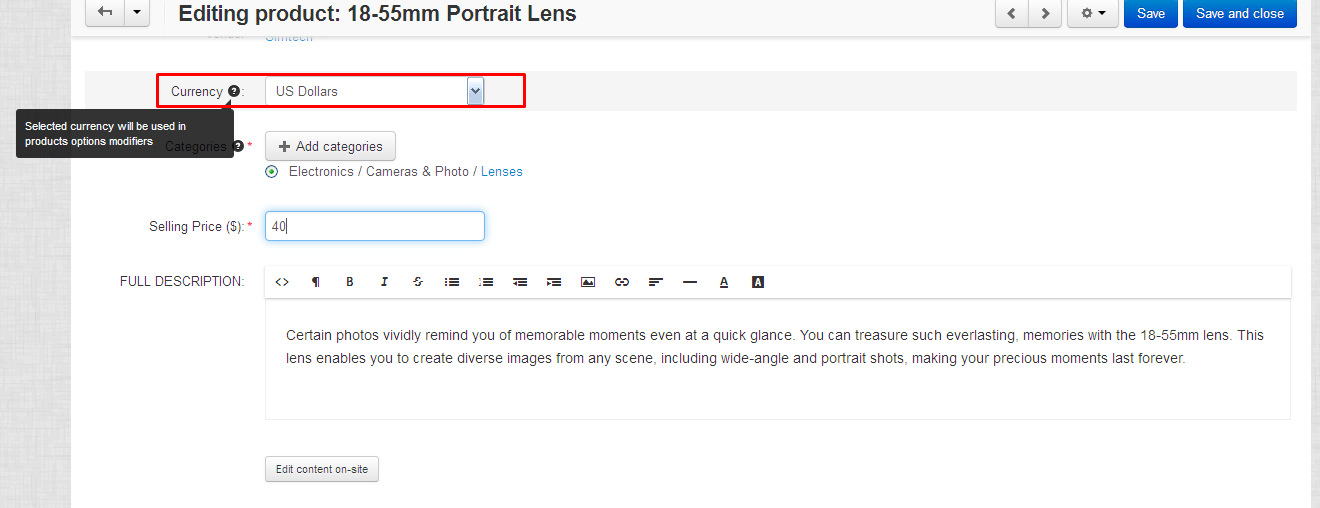Open the font color picker
Viewport: 1320px width, 508px height.
[724, 282]
